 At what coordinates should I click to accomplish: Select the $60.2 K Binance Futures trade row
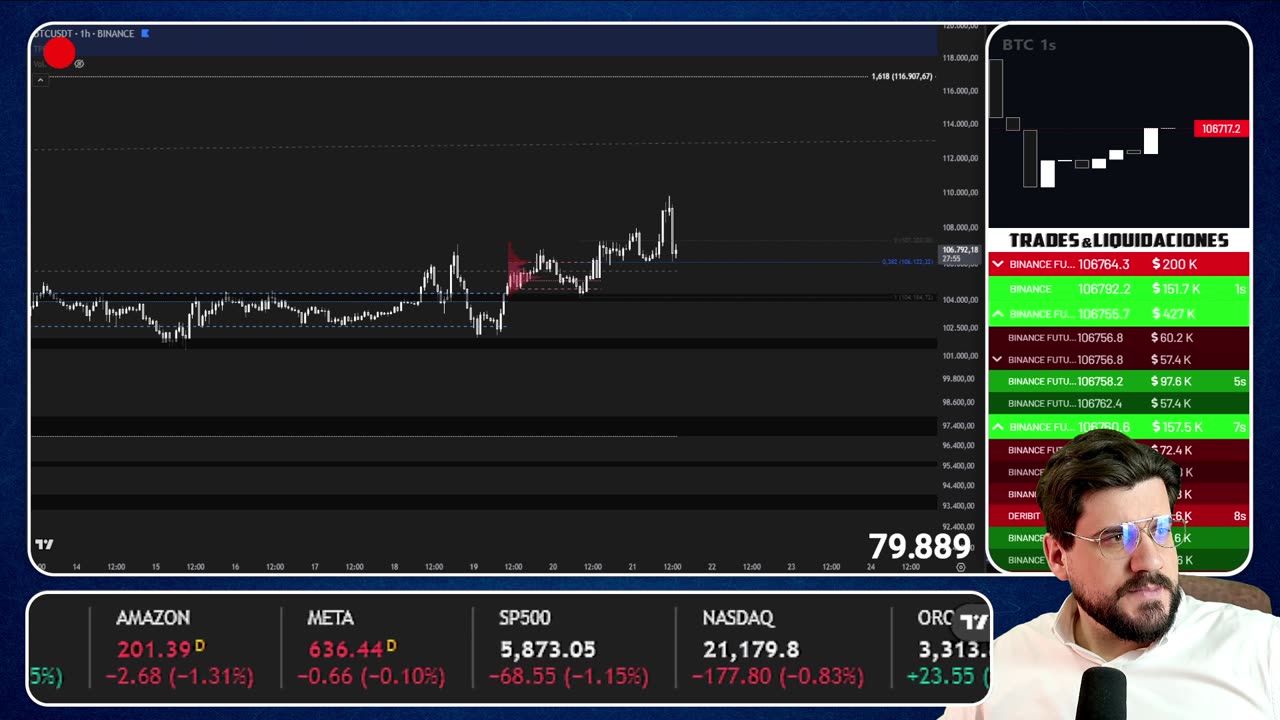[x=1118, y=338]
